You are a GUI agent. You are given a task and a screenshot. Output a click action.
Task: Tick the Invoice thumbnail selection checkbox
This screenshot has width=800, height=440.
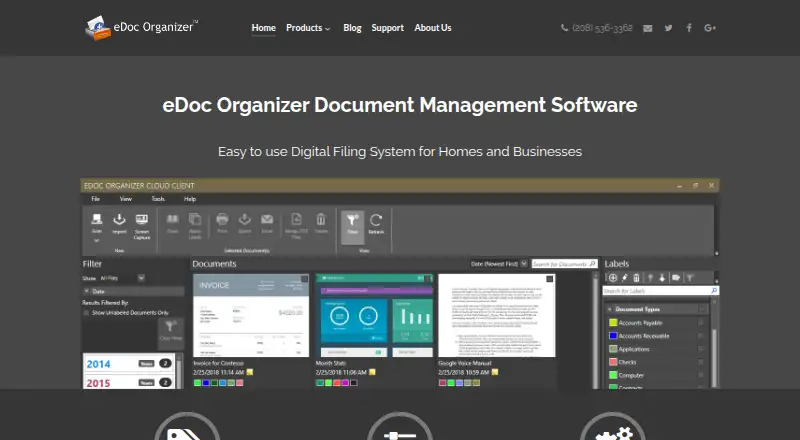(305, 279)
